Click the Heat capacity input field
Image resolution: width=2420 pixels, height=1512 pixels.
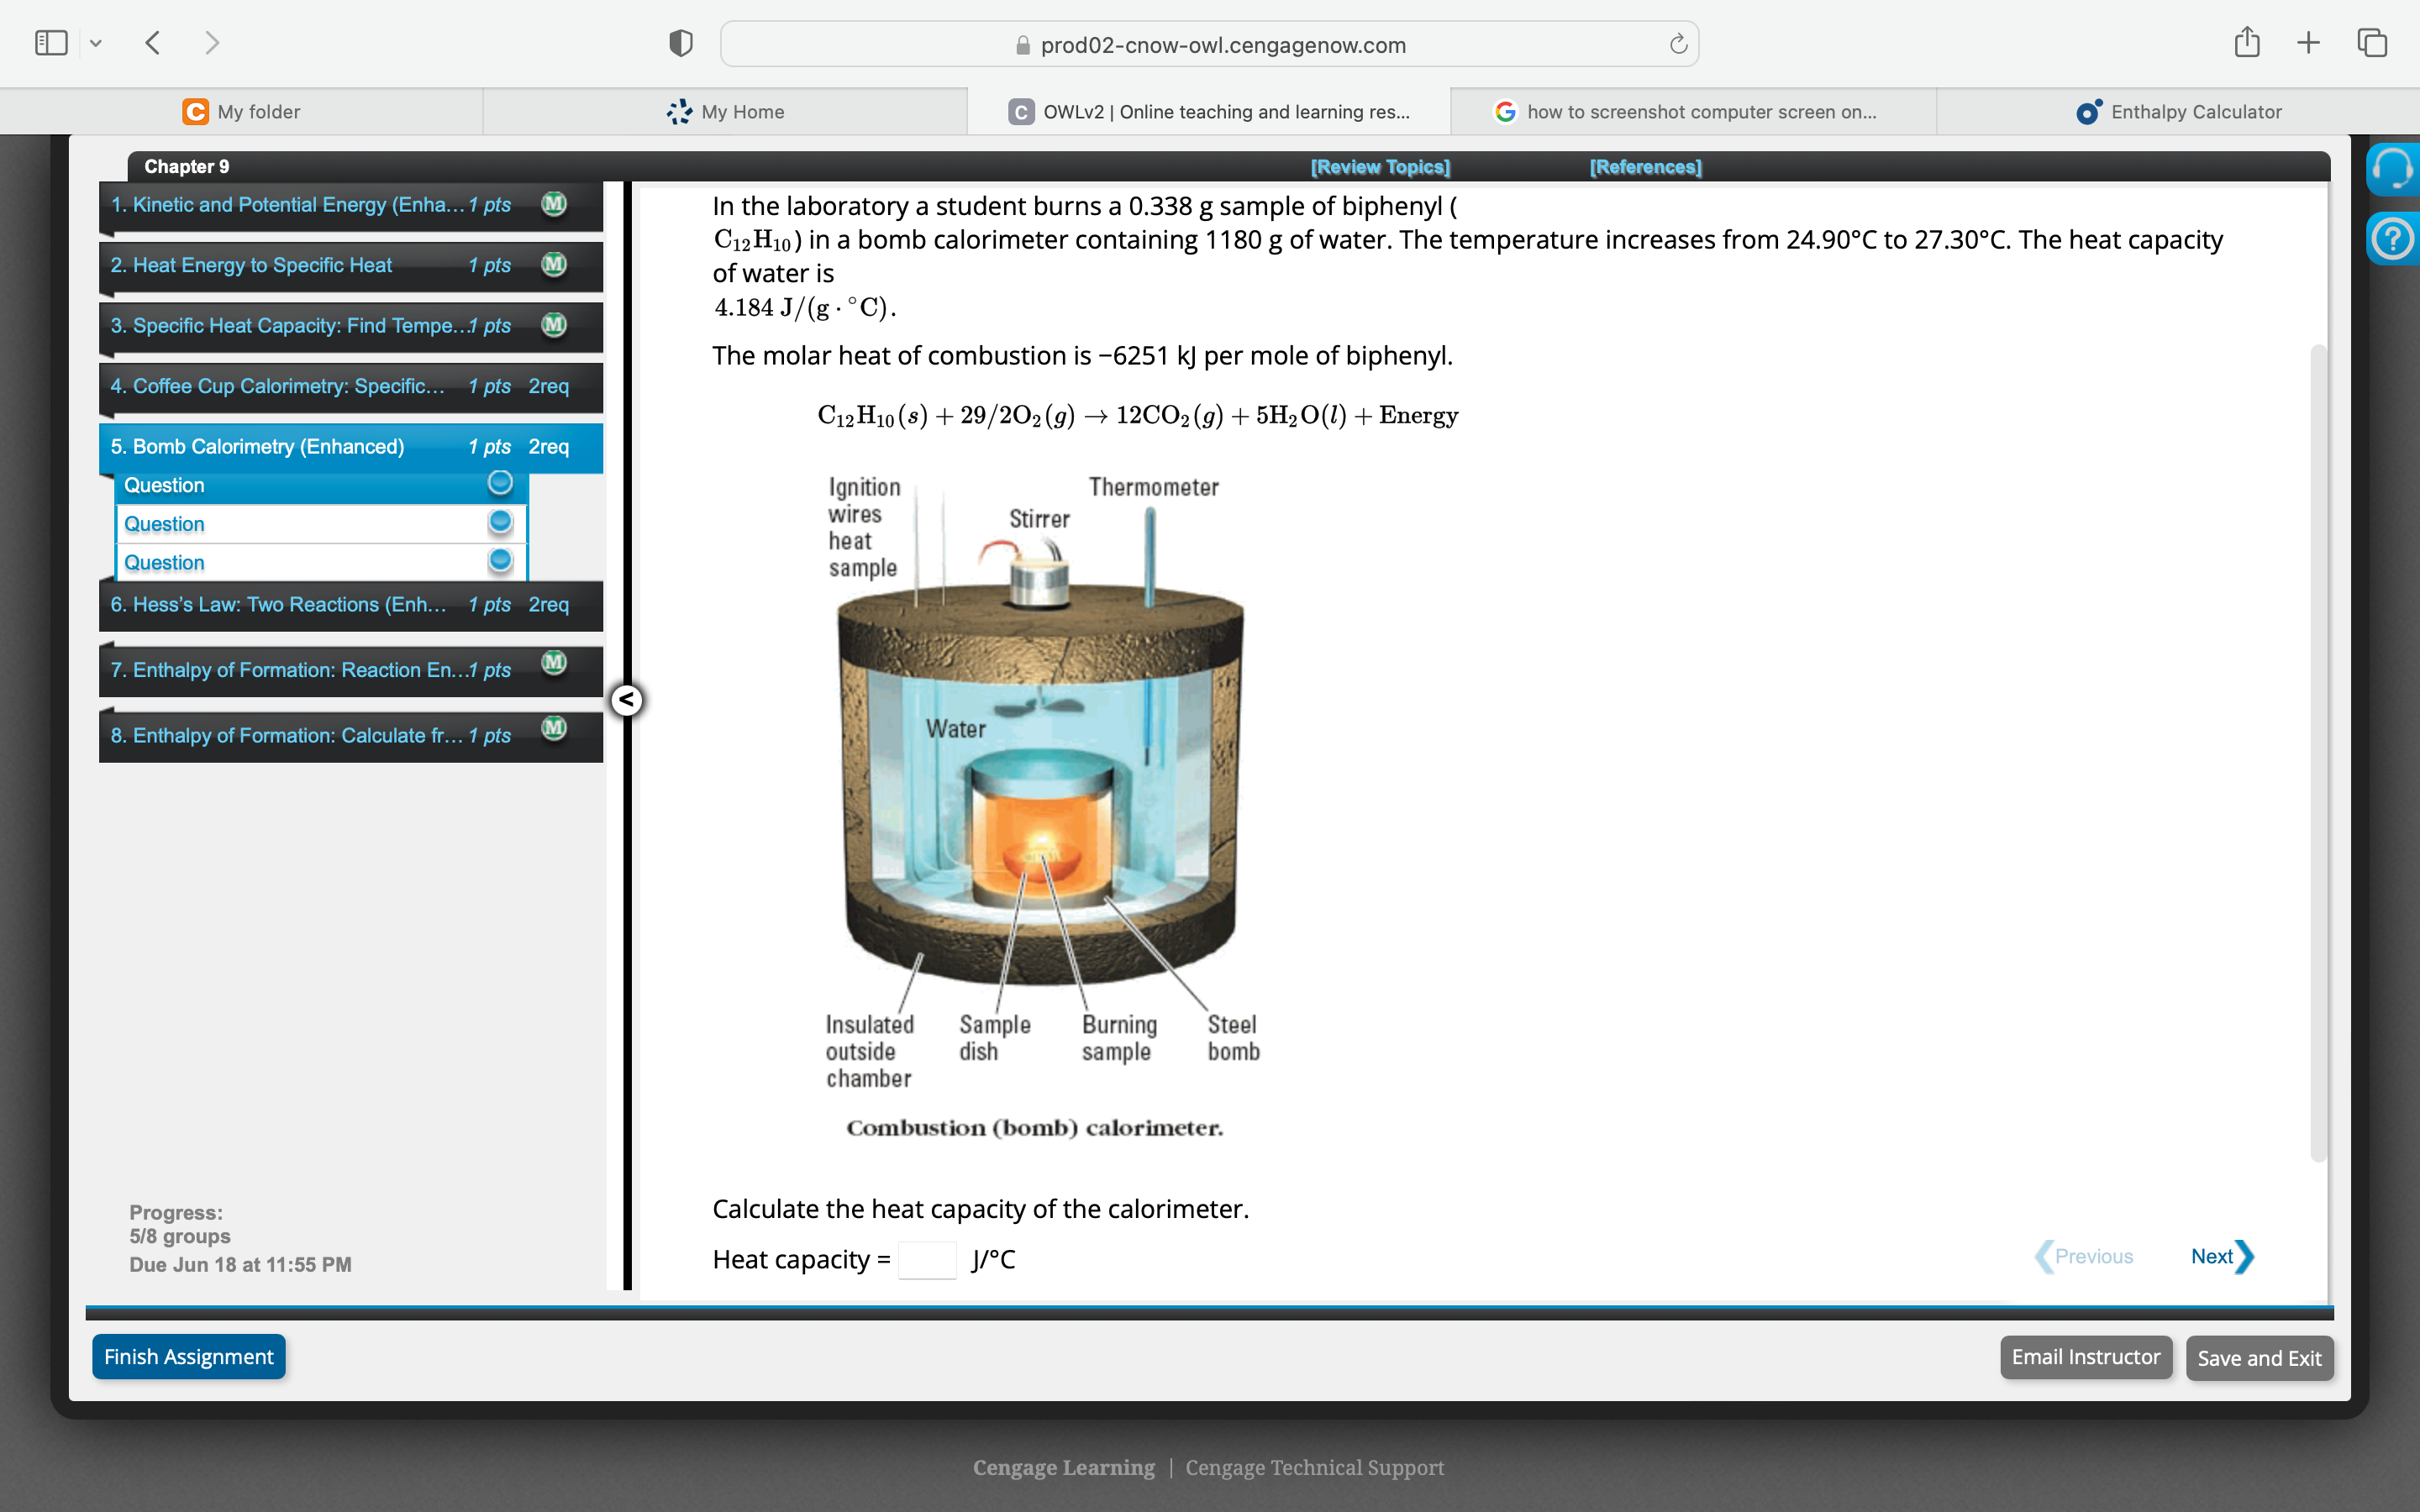click(927, 1260)
